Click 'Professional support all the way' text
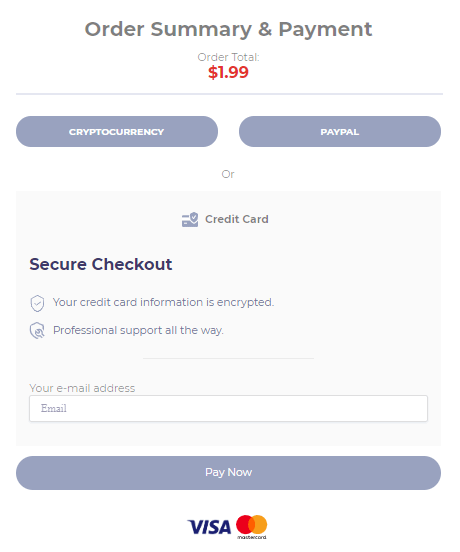460x552 pixels. click(x=138, y=331)
